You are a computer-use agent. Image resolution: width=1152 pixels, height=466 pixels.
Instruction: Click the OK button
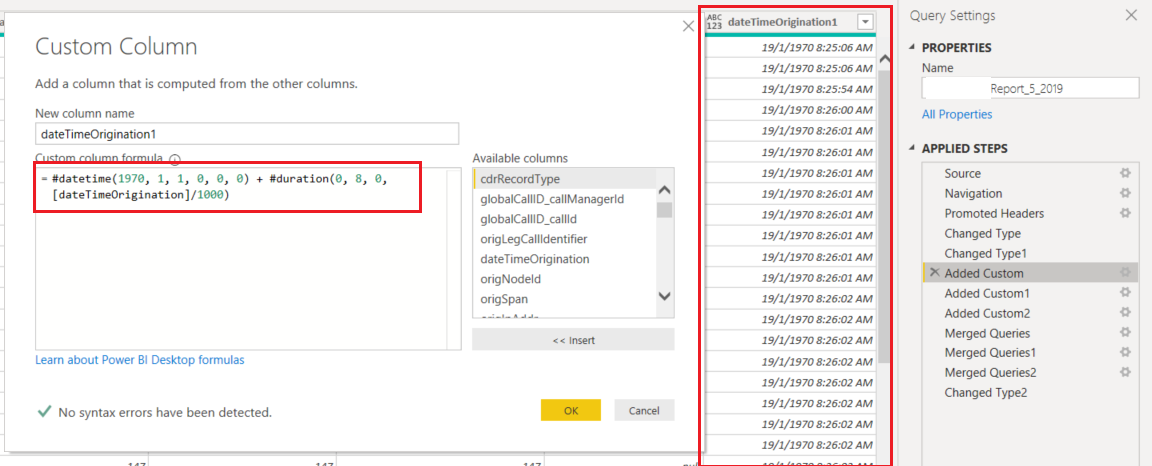point(571,411)
